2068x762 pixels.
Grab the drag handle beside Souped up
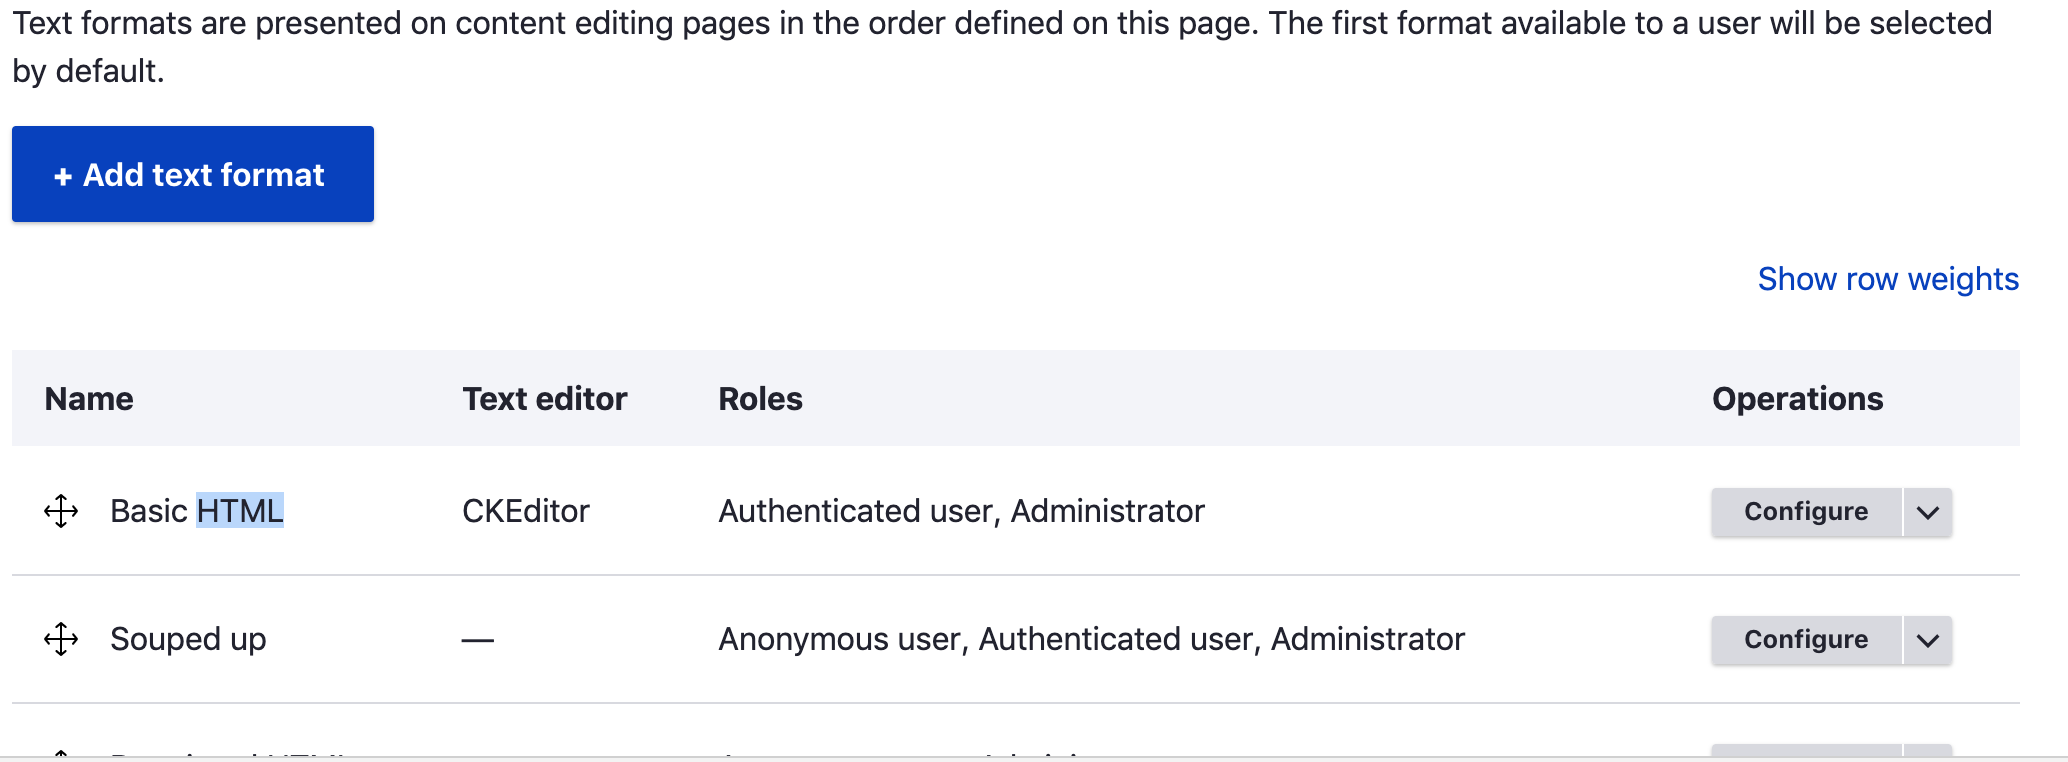click(62, 640)
